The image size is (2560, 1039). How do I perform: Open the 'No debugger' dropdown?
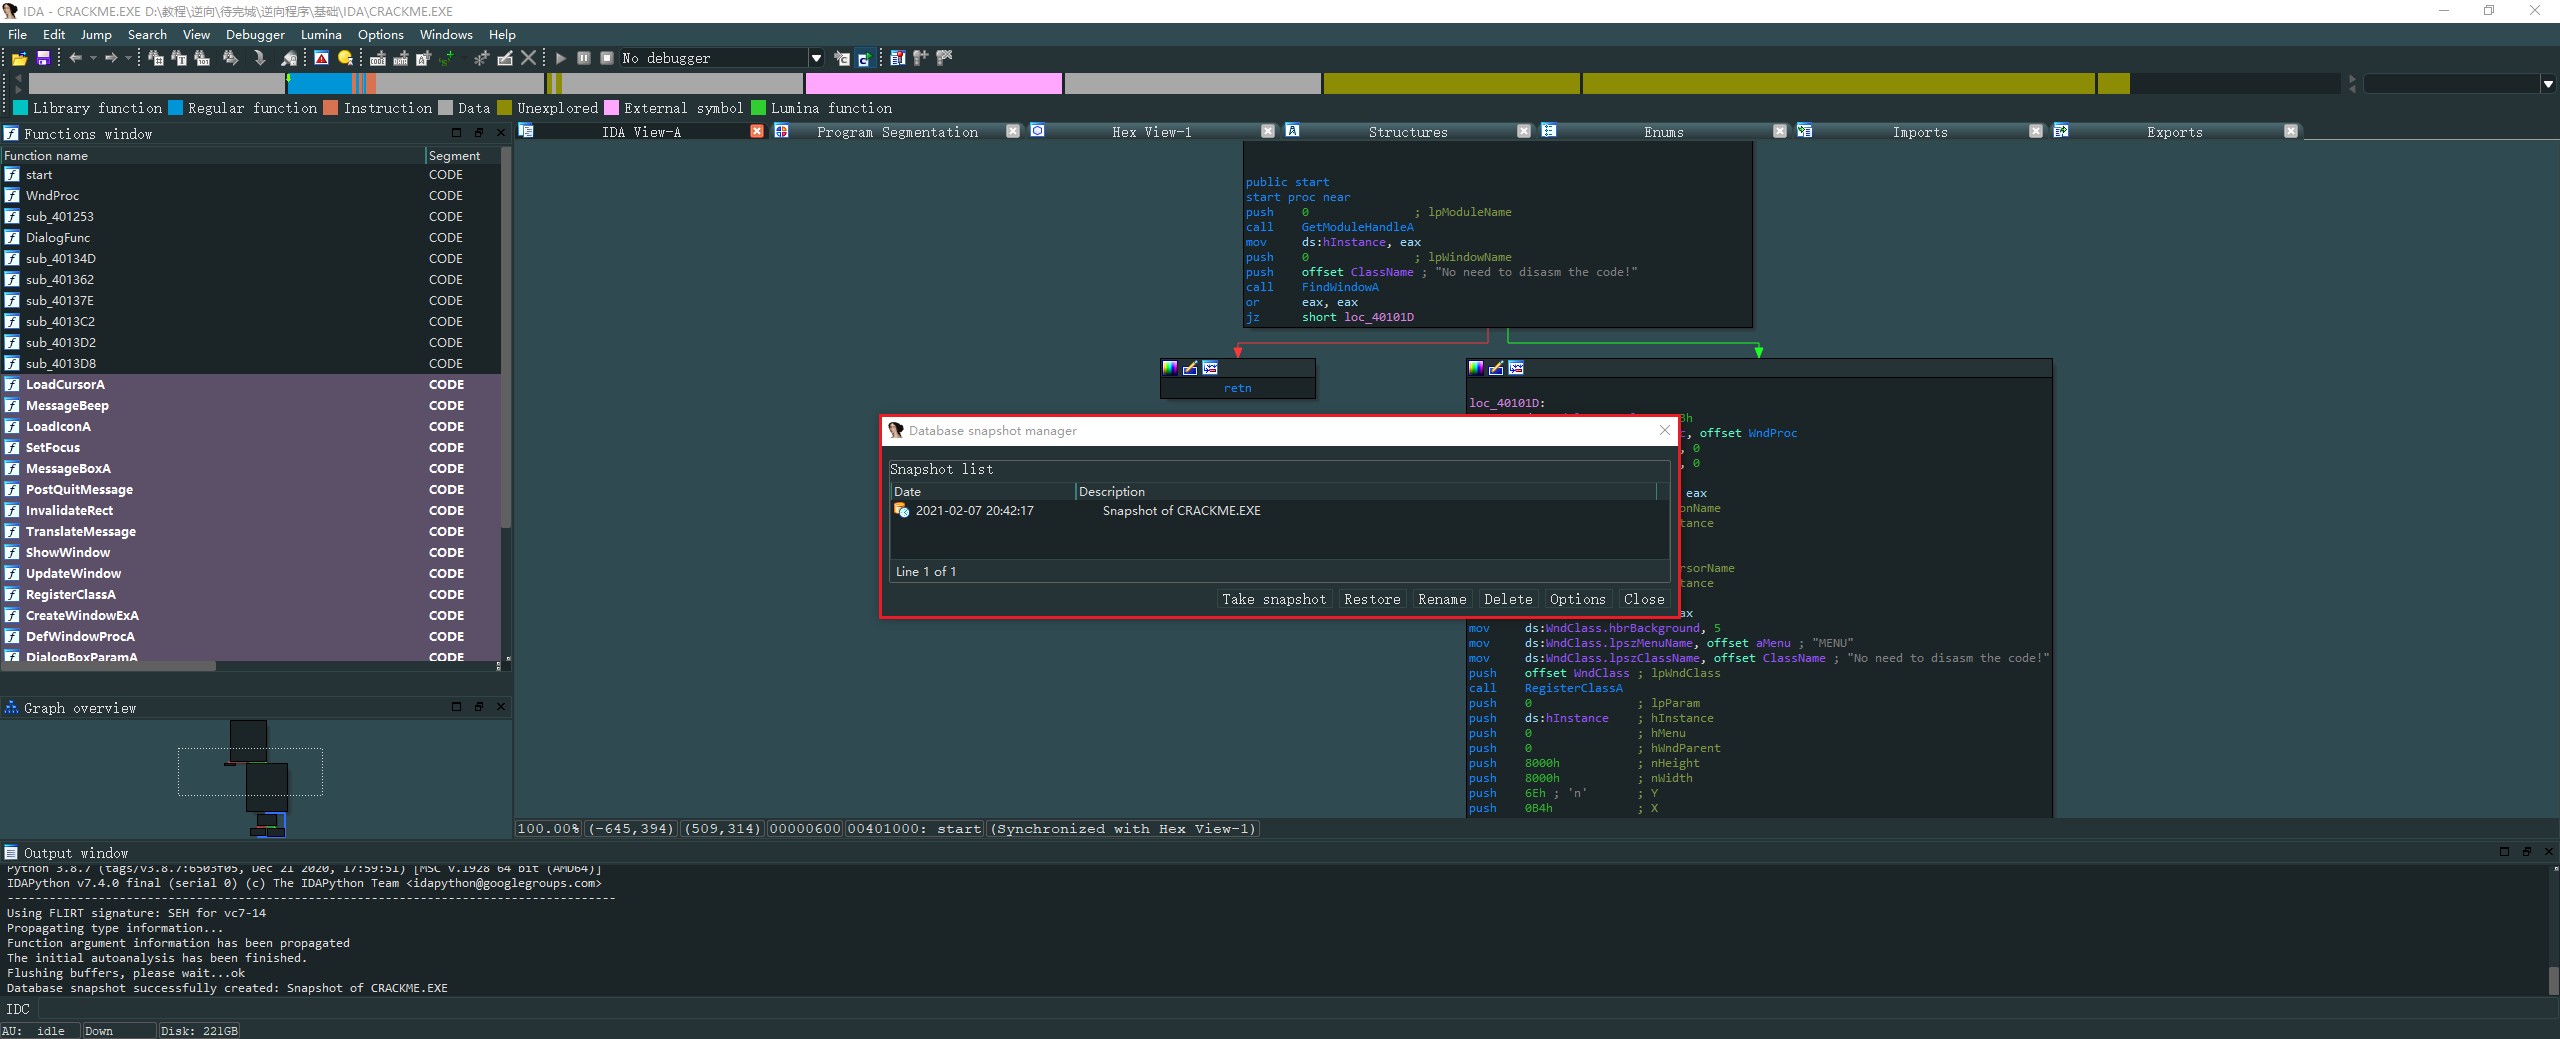(816, 59)
